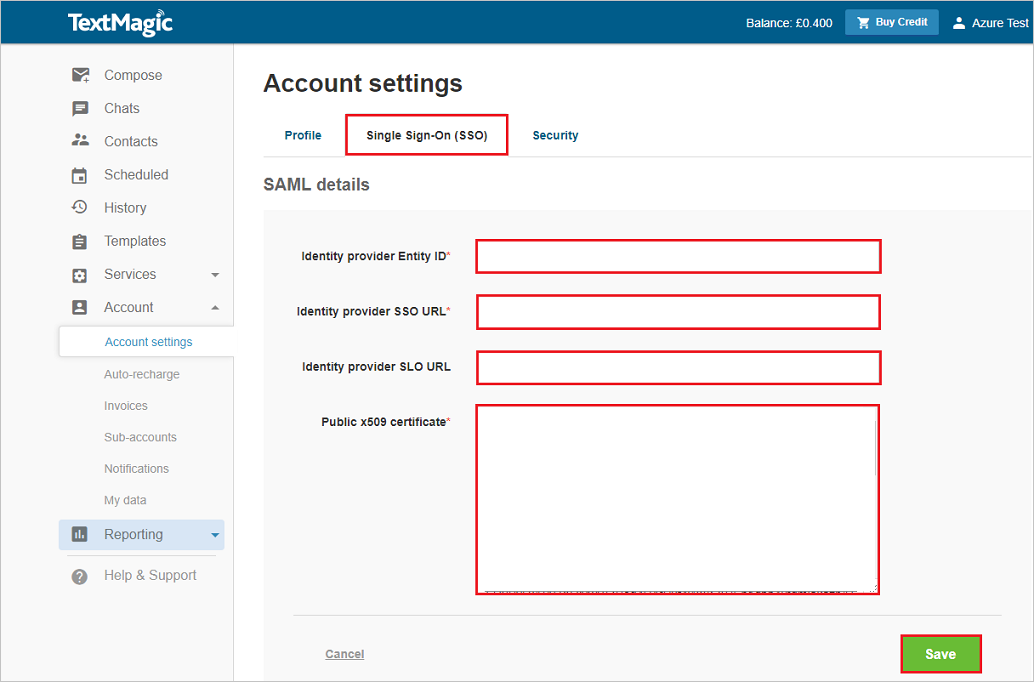
Task: Click the Azure Test user icon
Action: pyautogui.click(x=957, y=21)
